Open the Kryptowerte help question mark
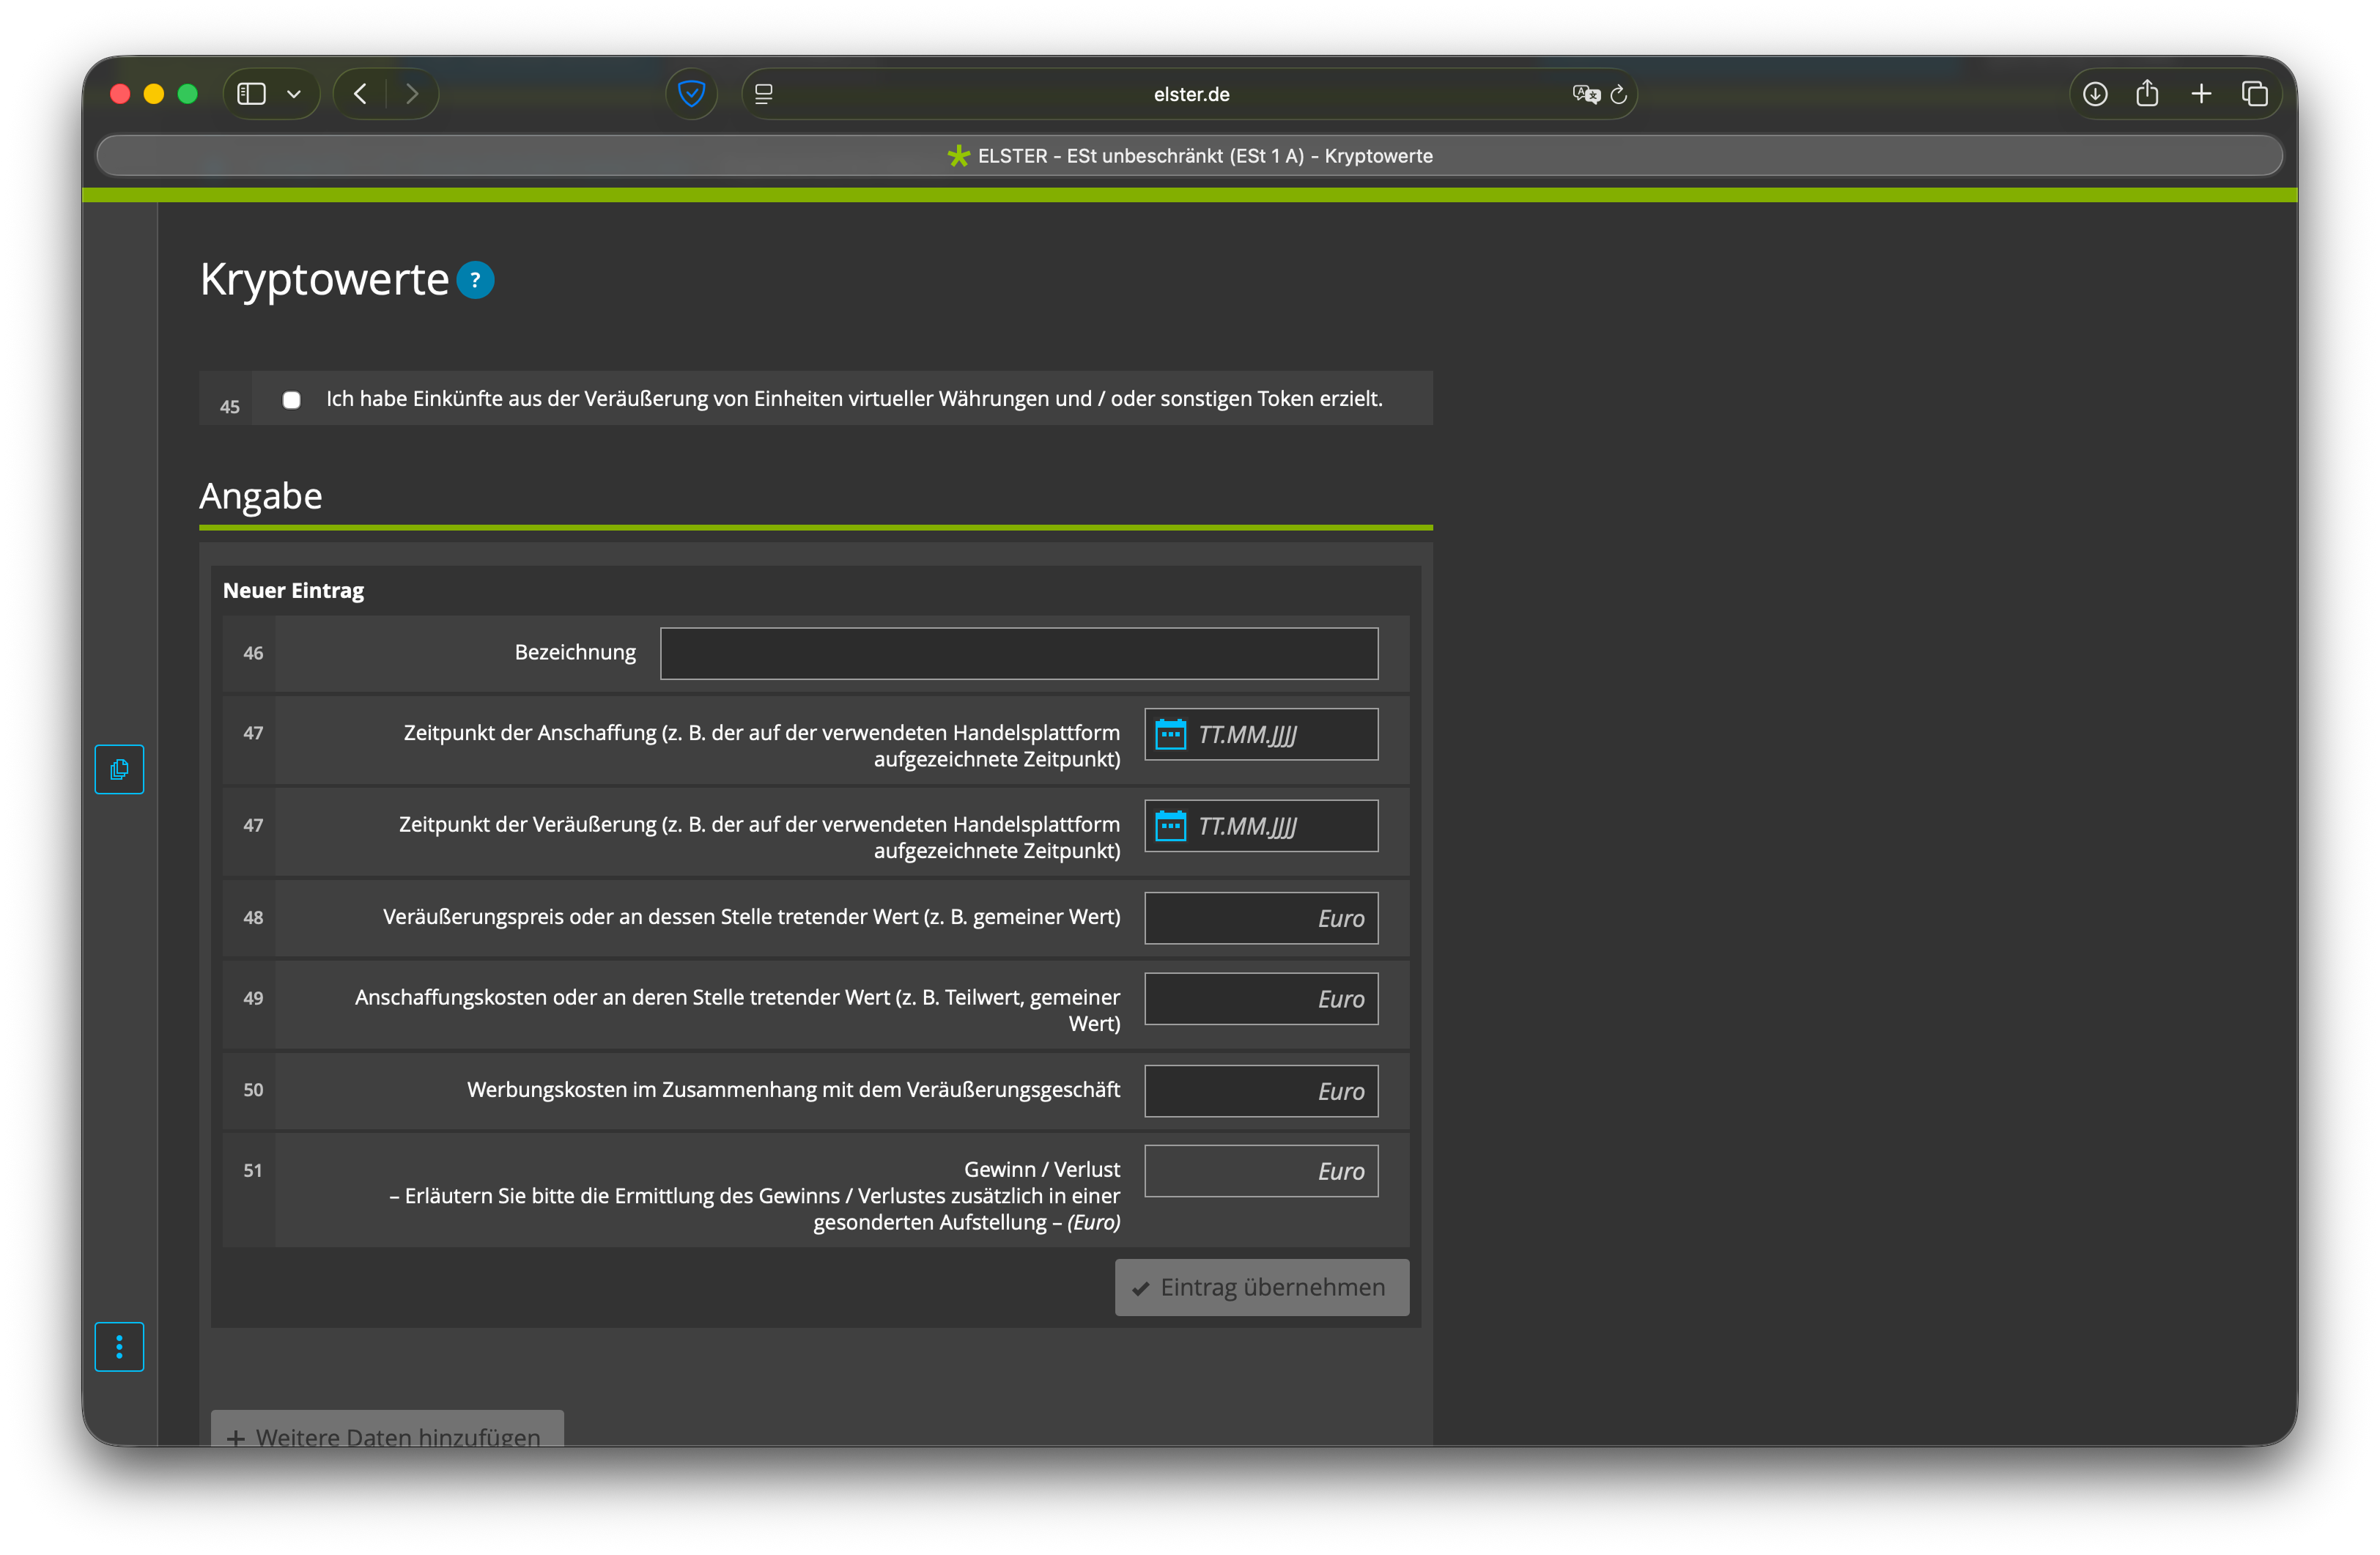This screenshot has width=2380, height=1555. [475, 280]
